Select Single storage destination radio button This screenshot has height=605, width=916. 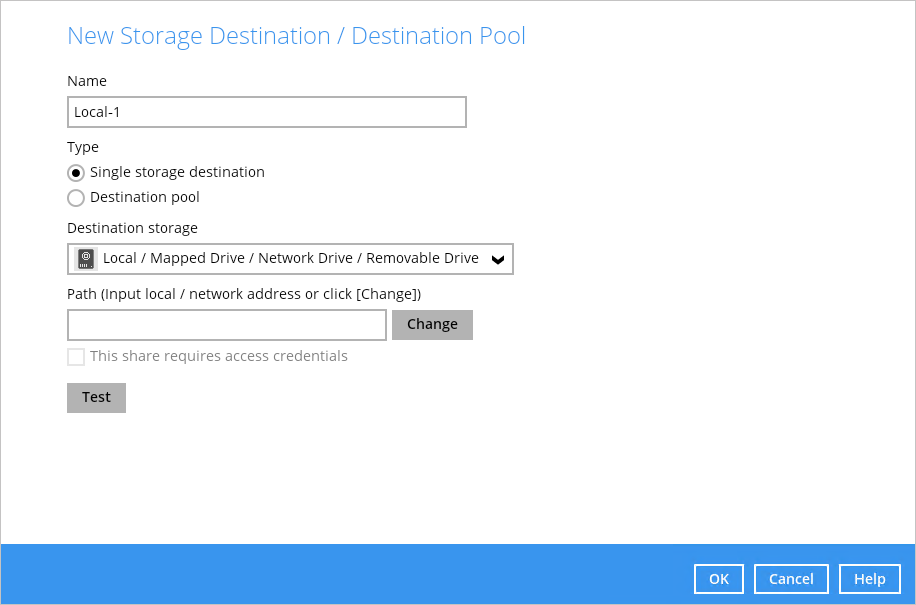pos(76,173)
